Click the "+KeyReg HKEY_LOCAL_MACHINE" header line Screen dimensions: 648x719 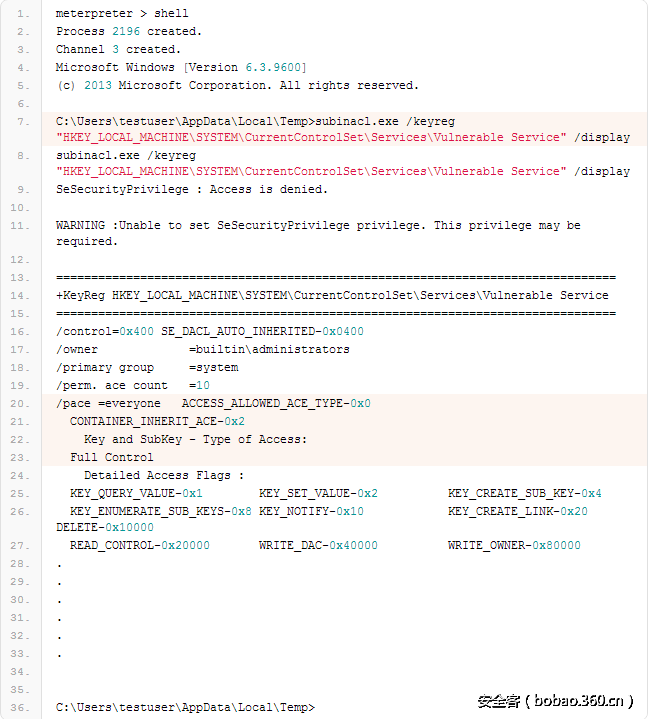(332, 295)
